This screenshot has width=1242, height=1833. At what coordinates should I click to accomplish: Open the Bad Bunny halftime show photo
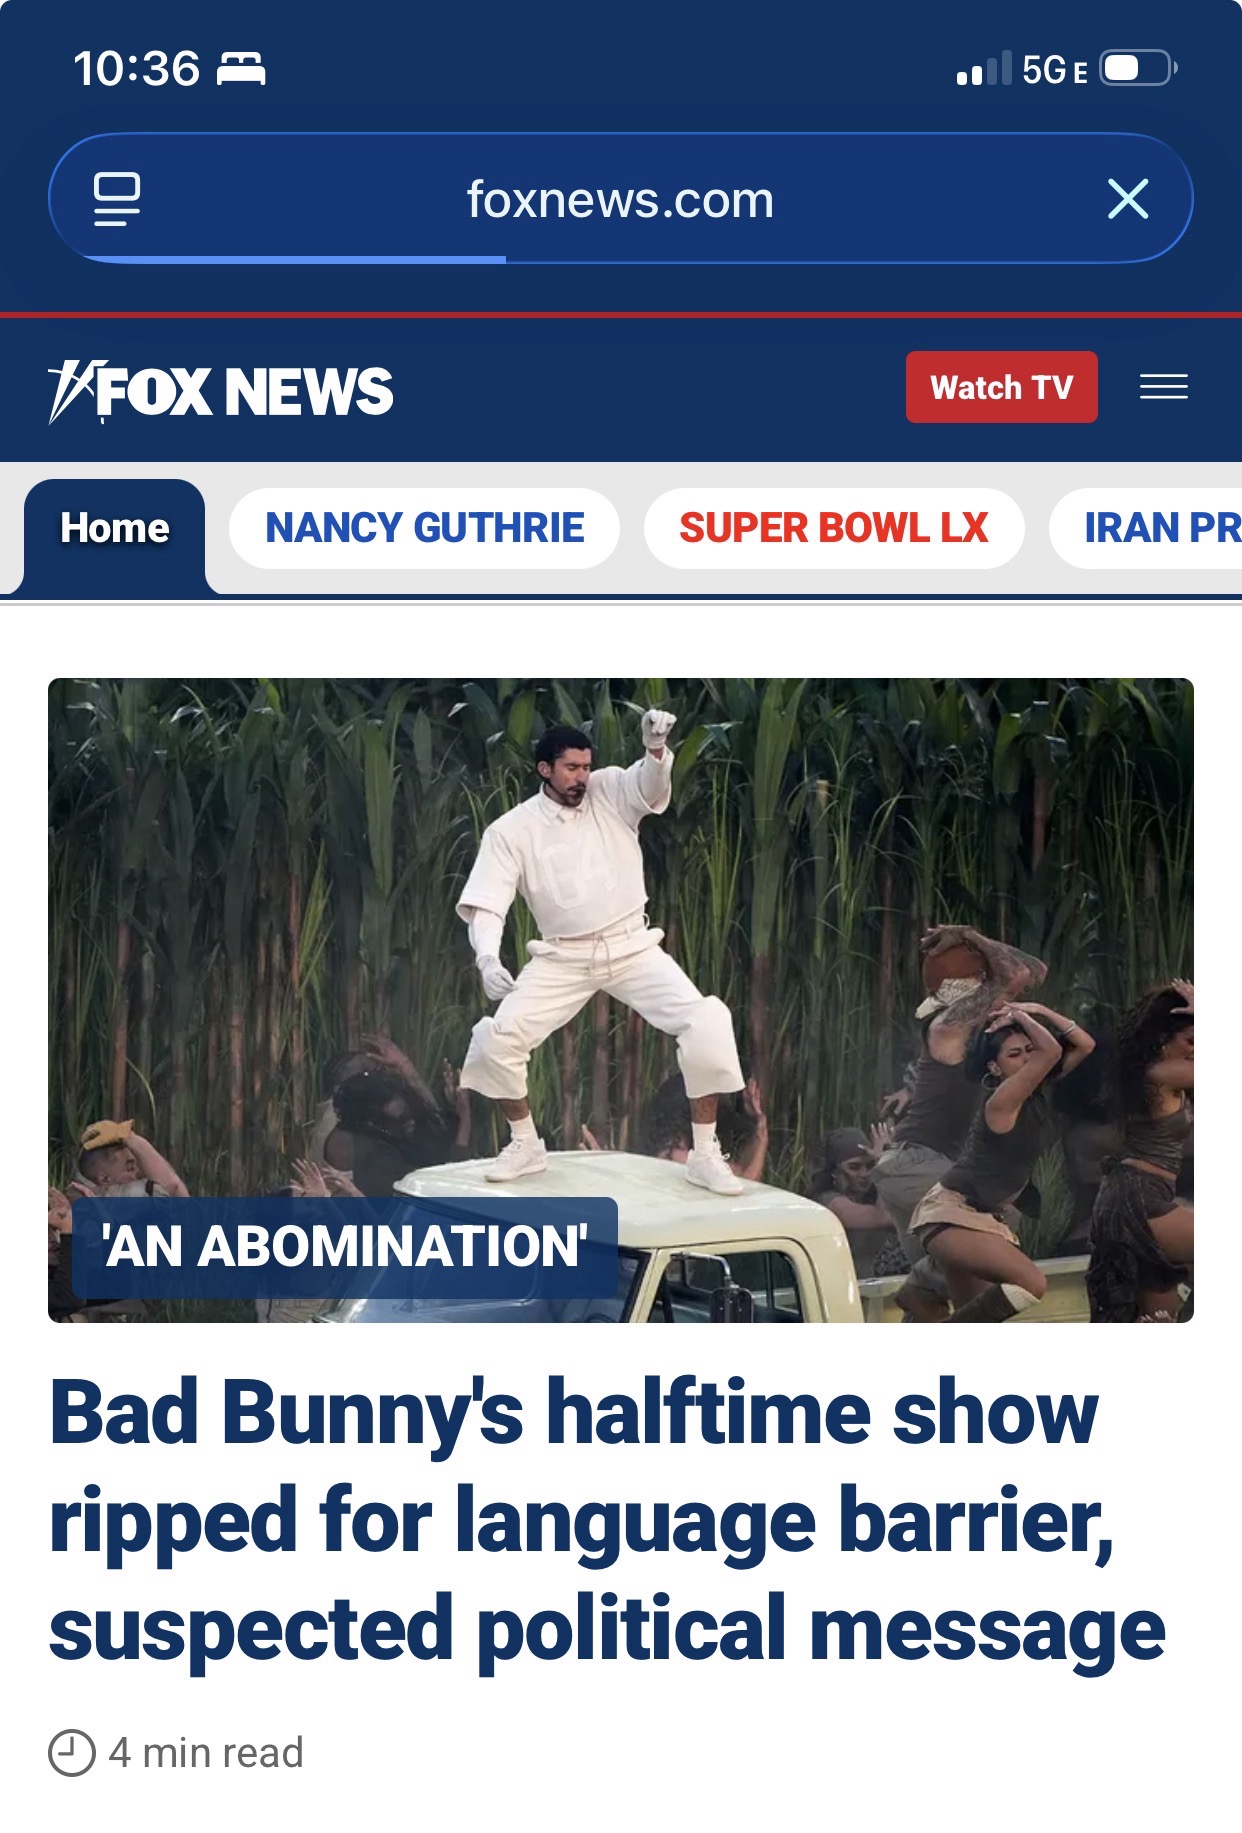pyautogui.click(x=620, y=1000)
